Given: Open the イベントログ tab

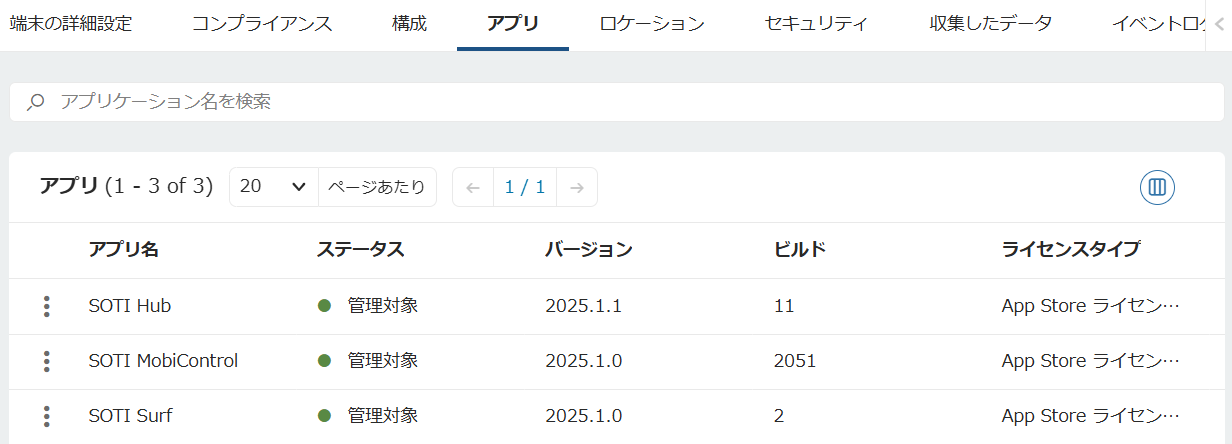Looking at the screenshot, I should tap(1160, 24).
